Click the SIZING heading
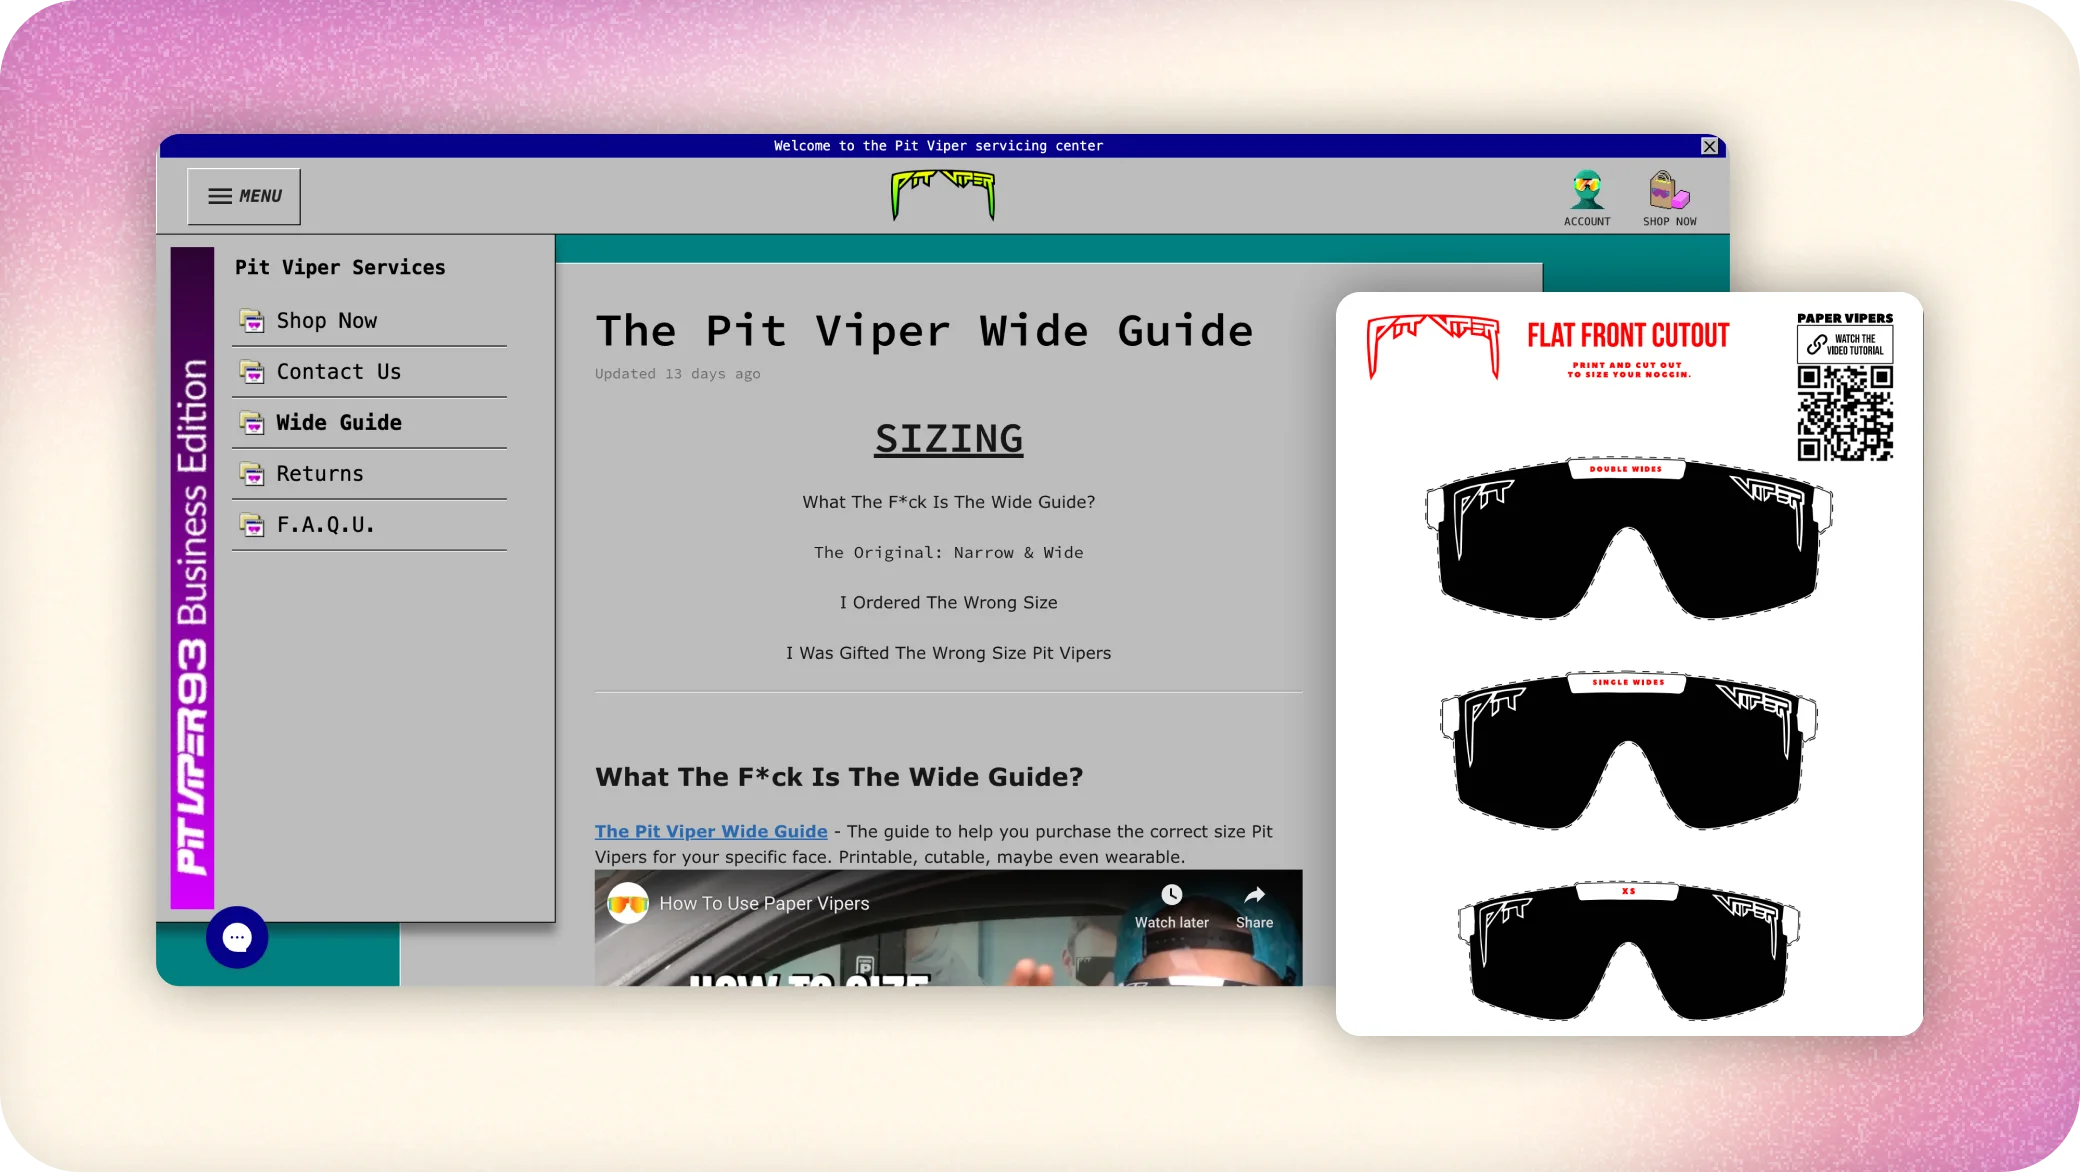The height and width of the screenshot is (1172, 2080). click(x=948, y=439)
